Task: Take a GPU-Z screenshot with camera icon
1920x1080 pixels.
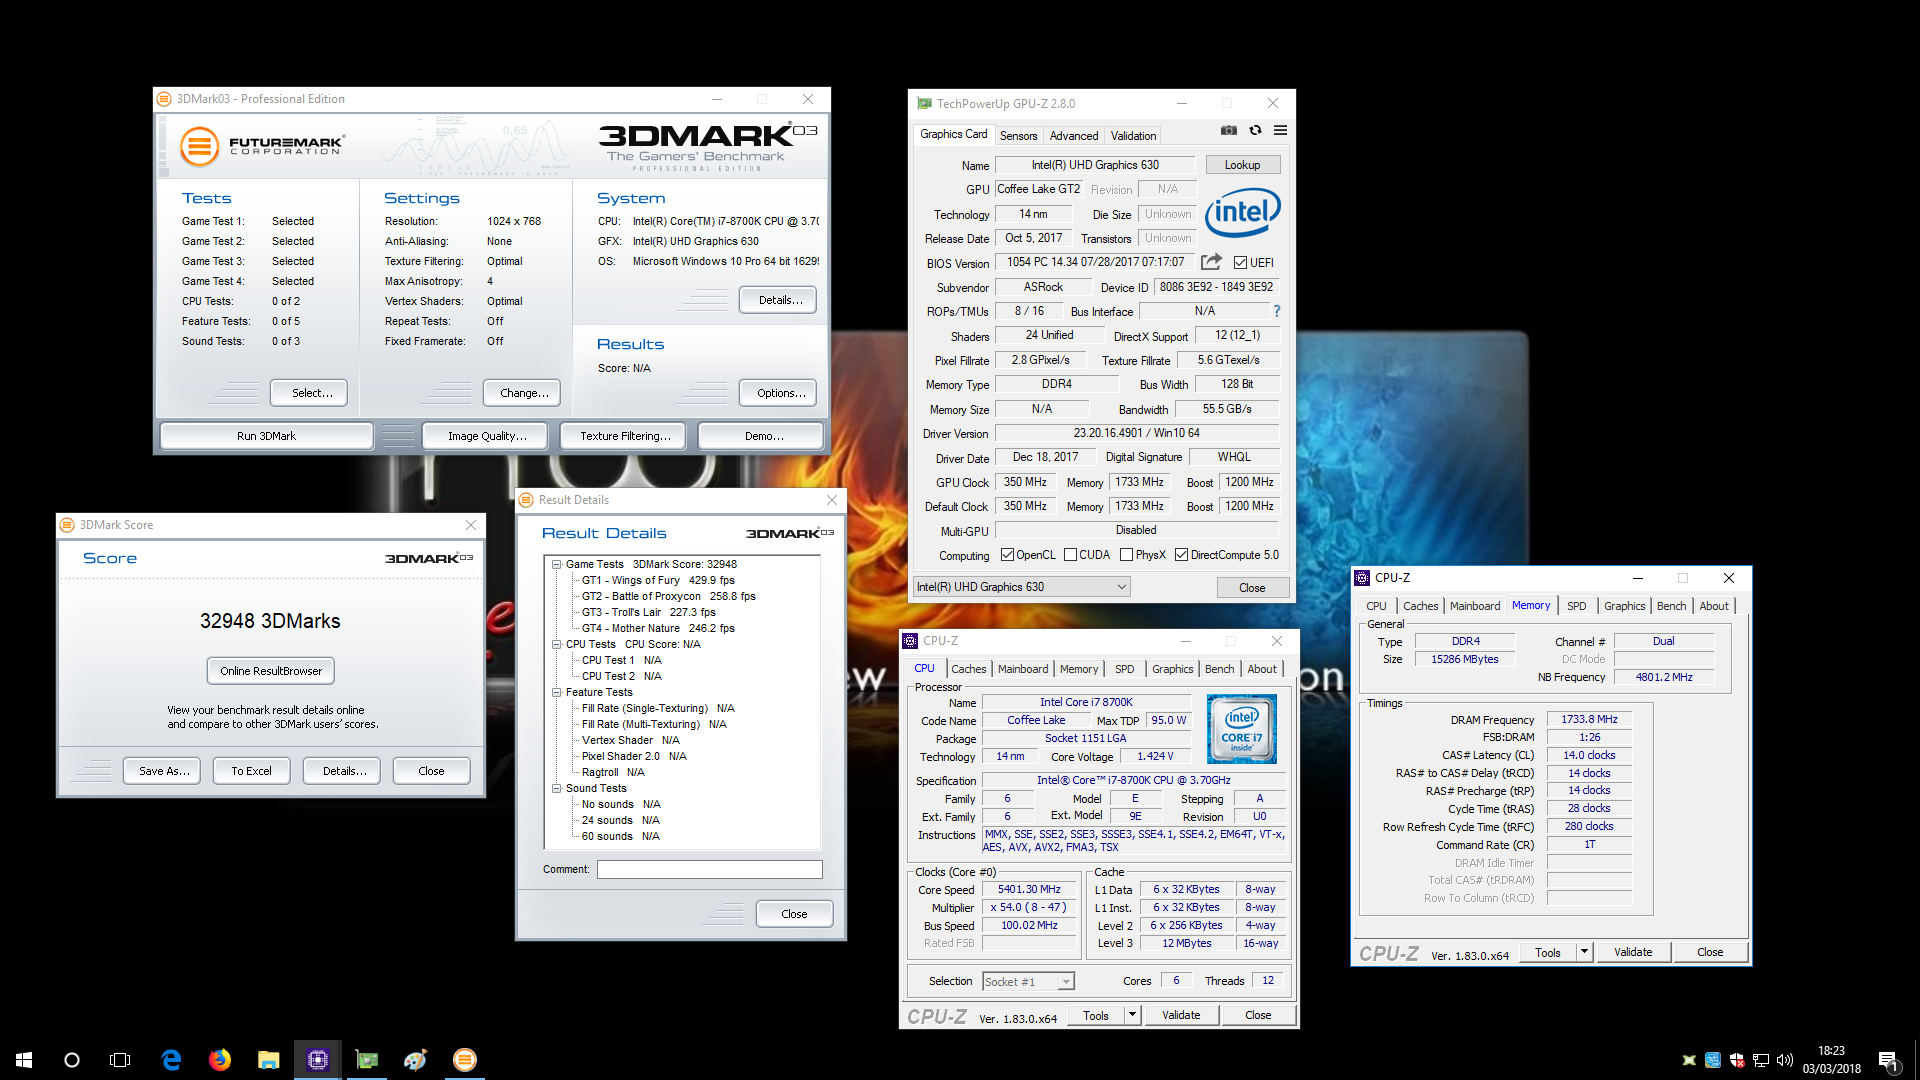Action: [1229, 131]
